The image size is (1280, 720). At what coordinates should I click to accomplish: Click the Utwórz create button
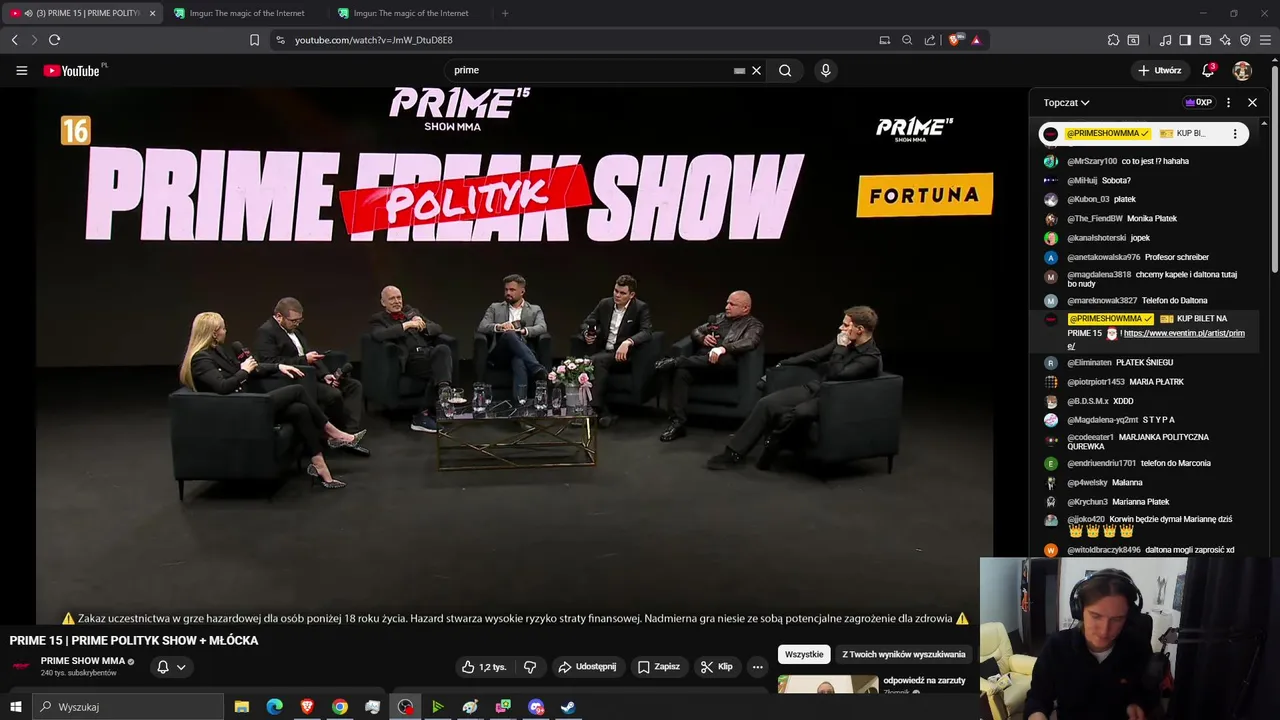(1159, 70)
